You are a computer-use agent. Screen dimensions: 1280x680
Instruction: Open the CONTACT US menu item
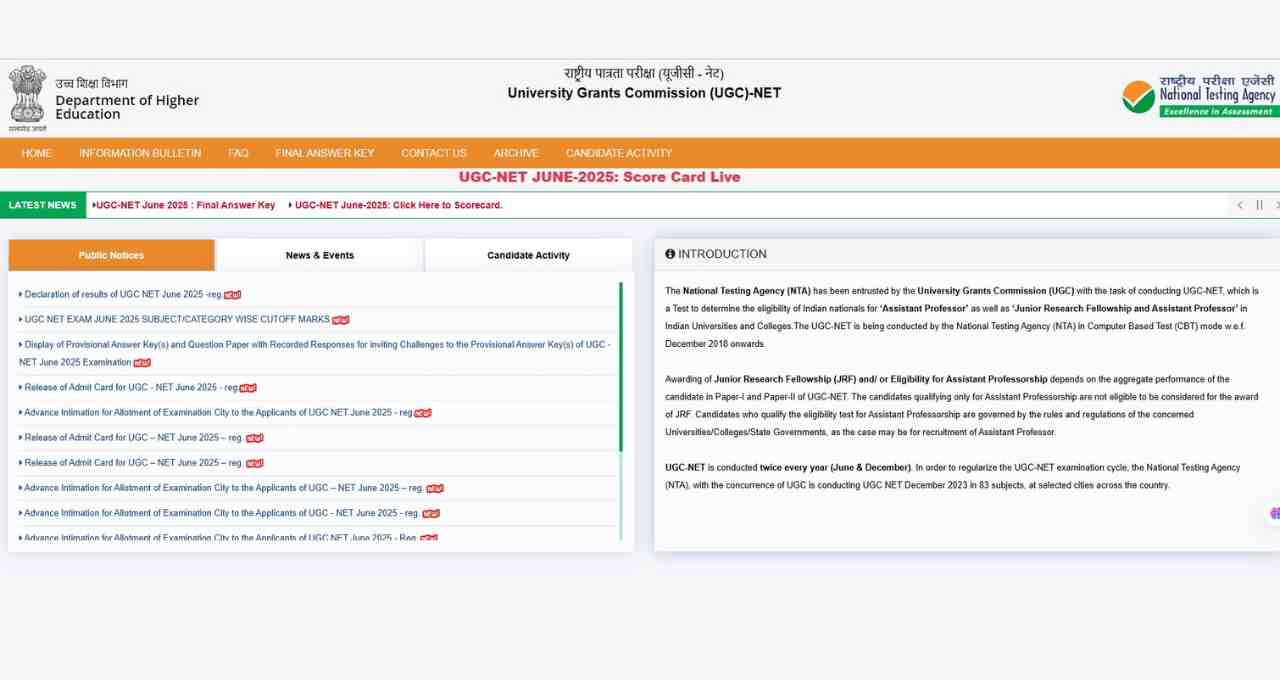coord(434,153)
